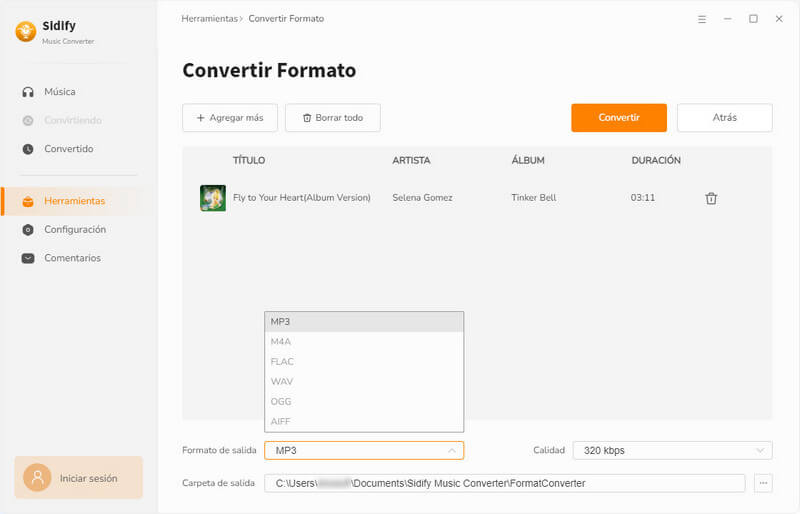
Task: Open the hamburger menu icon
Action: 702,19
